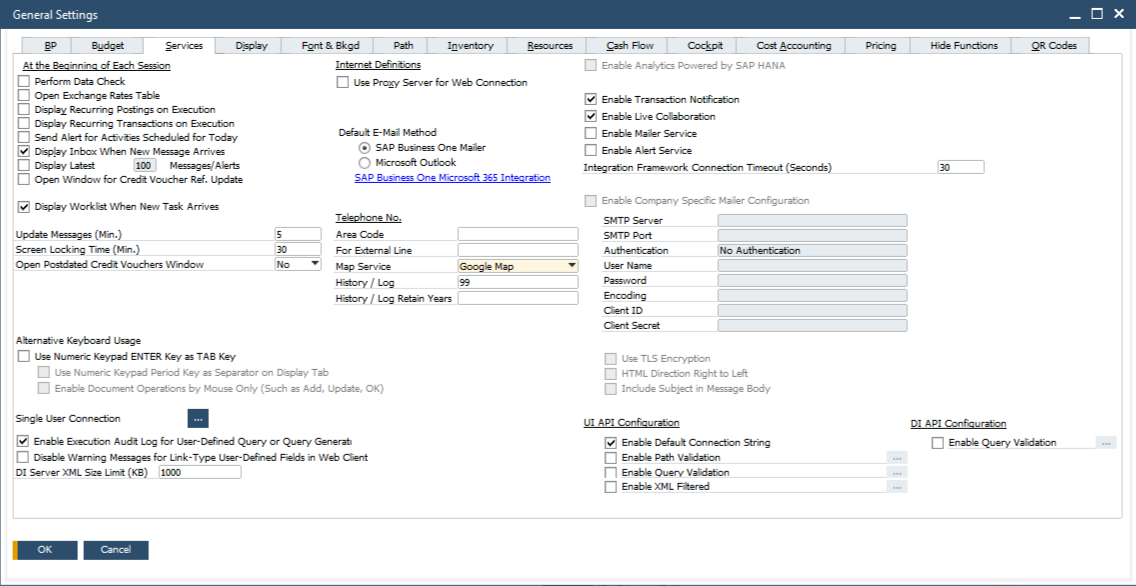The width and height of the screenshot is (1136, 586).
Task: Open the Cockpit tab
Action: 705,46
